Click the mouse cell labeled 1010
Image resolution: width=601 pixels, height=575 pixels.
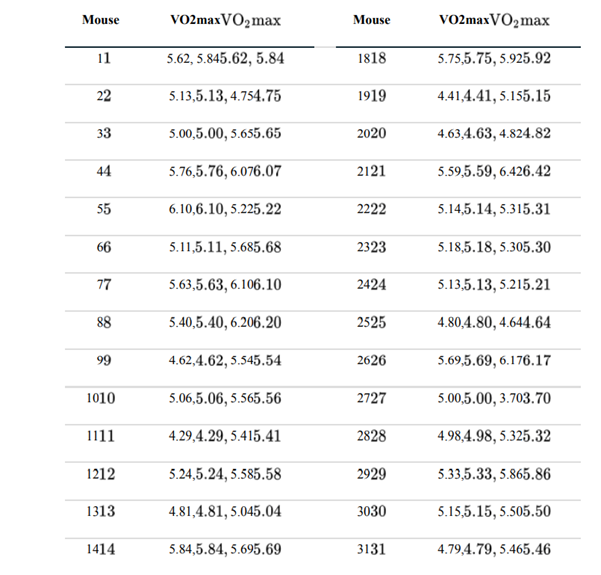pyautogui.click(x=101, y=398)
